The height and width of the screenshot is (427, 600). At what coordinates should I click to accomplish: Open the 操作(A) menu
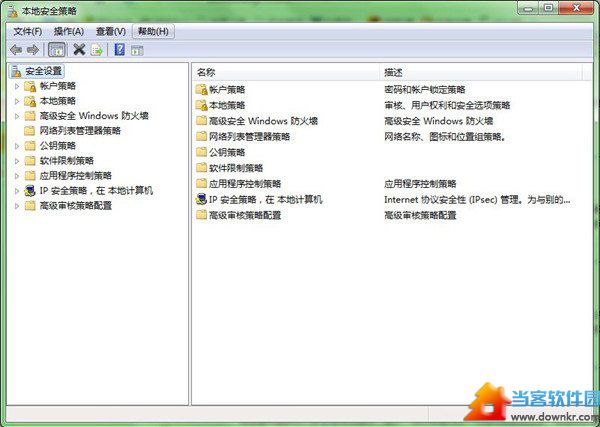tap(69, 31)
